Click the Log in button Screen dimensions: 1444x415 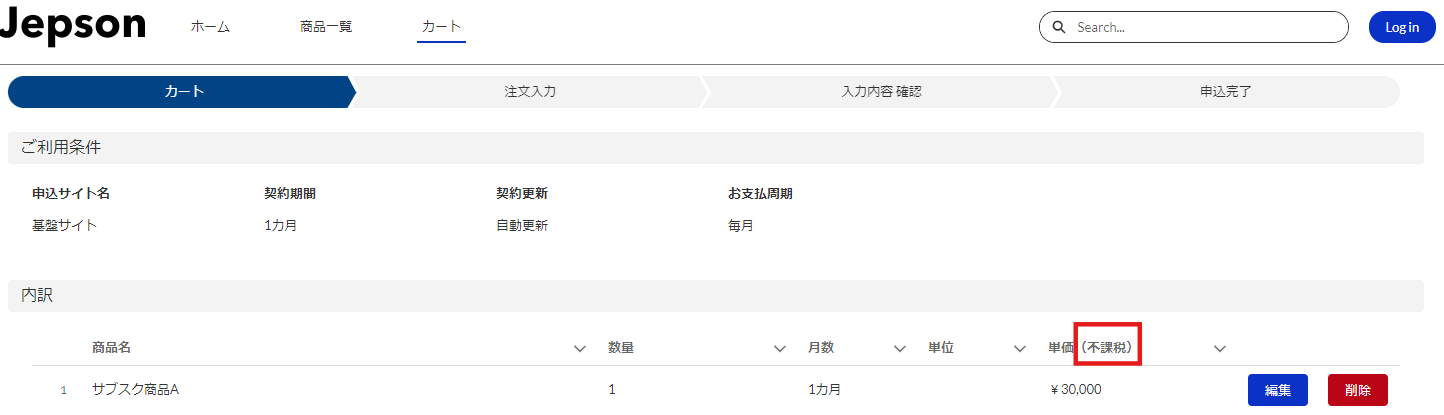pyautogui.click(x=1402, y=27)
